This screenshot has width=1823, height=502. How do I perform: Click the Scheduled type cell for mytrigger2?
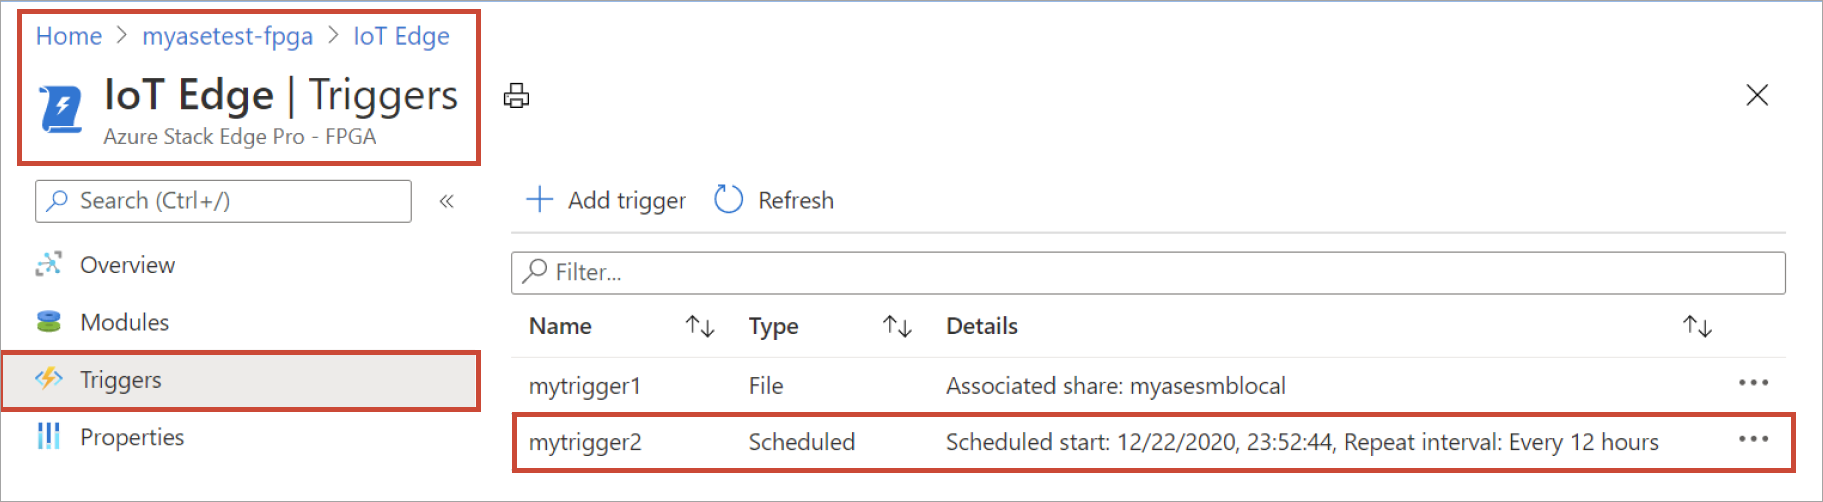[x=802, y=442]
